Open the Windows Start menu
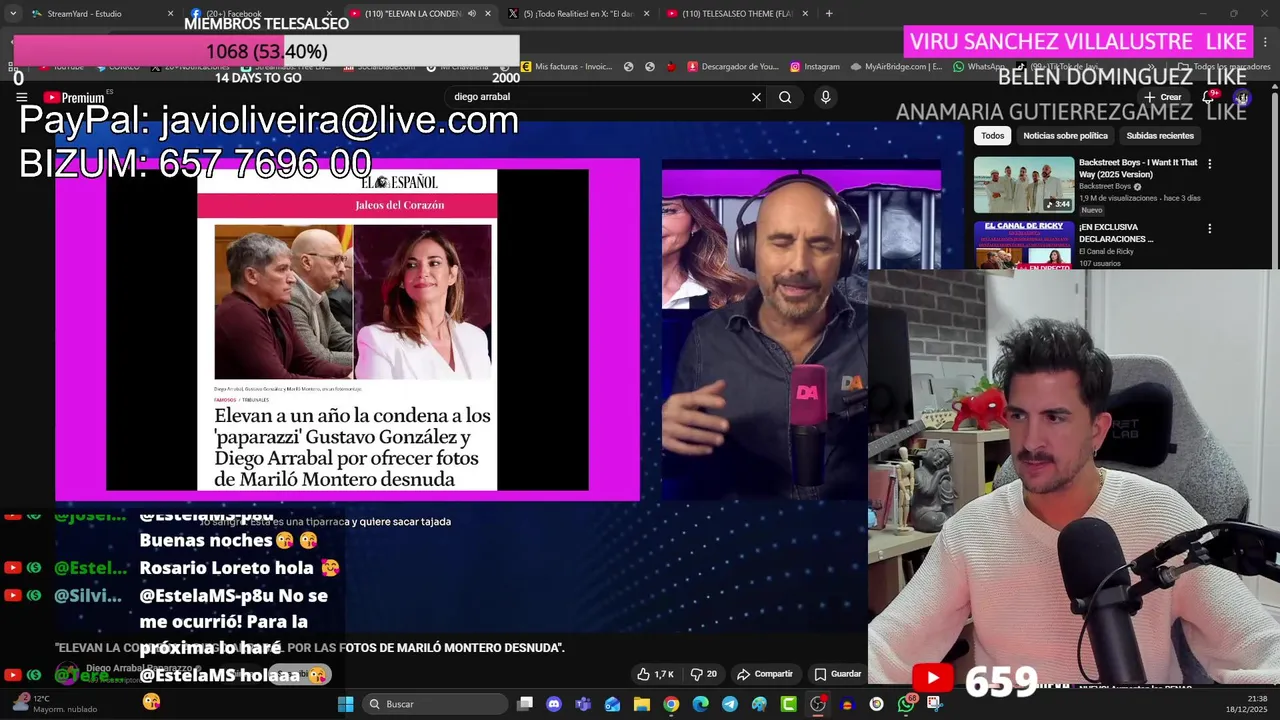This screenshot has width=1280, height=720. [x=345, y=704]
